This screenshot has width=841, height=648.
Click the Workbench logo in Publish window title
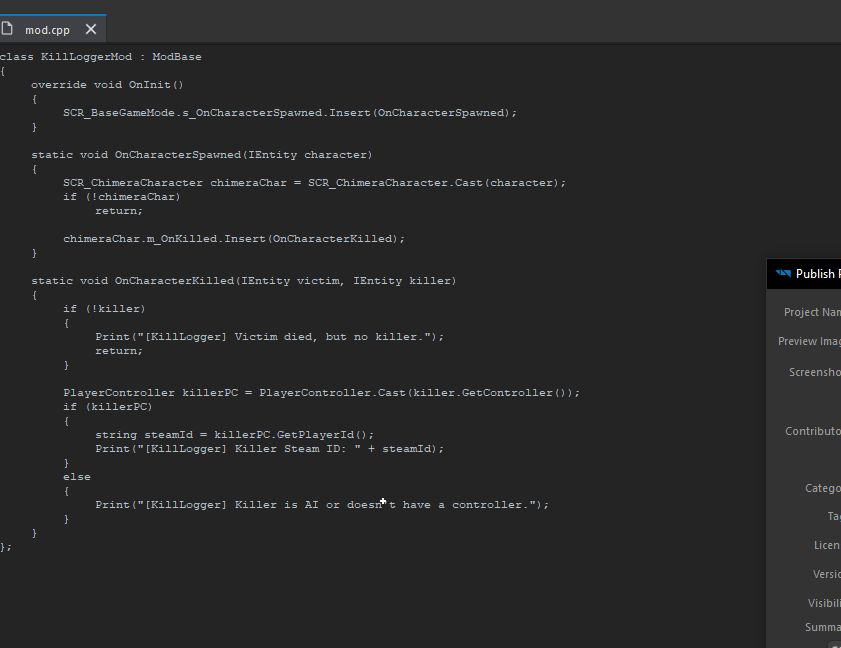click(782, 274)
